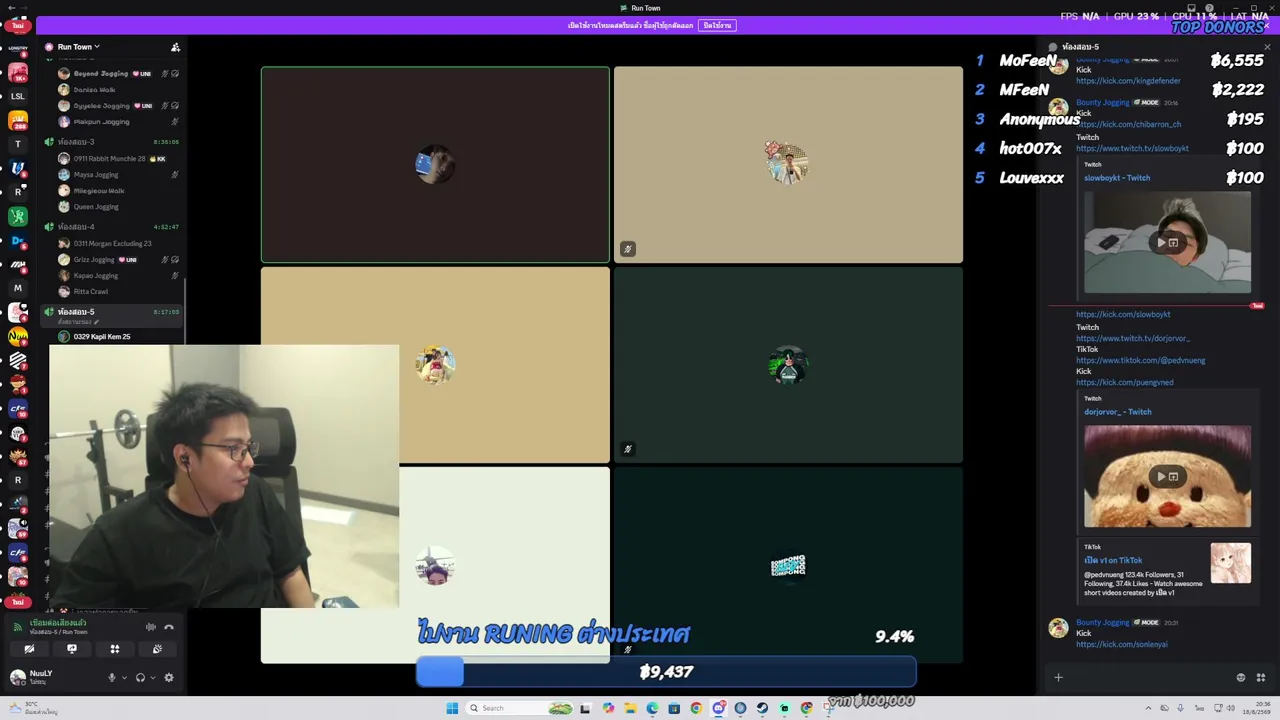
Task: Toggle noise suppression in voice panel
Action: [151, 627]
